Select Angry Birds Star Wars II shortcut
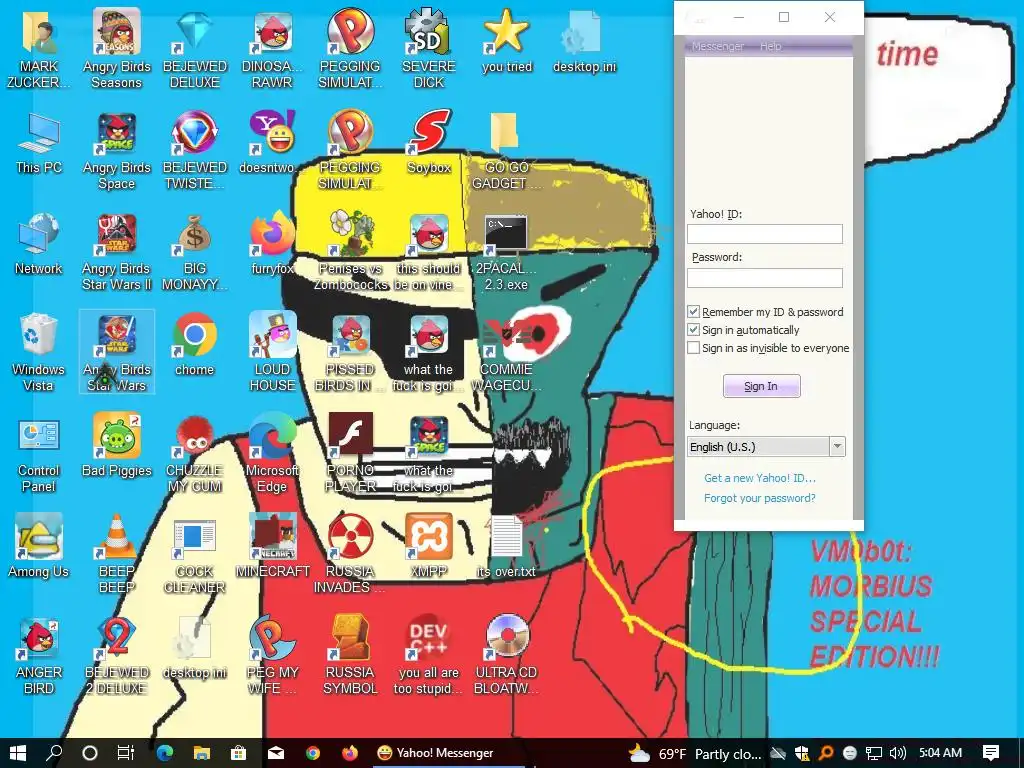The height and width of the screenshot is (768, 1024). (x=116, y=252)
